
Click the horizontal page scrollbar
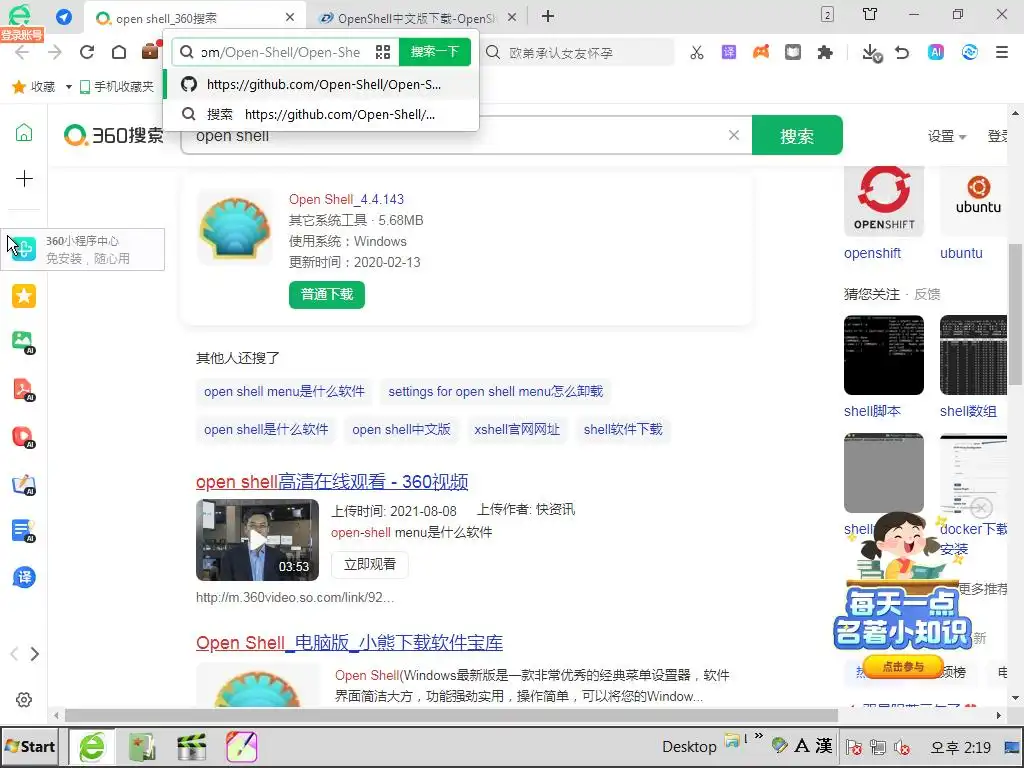point(451,716)
